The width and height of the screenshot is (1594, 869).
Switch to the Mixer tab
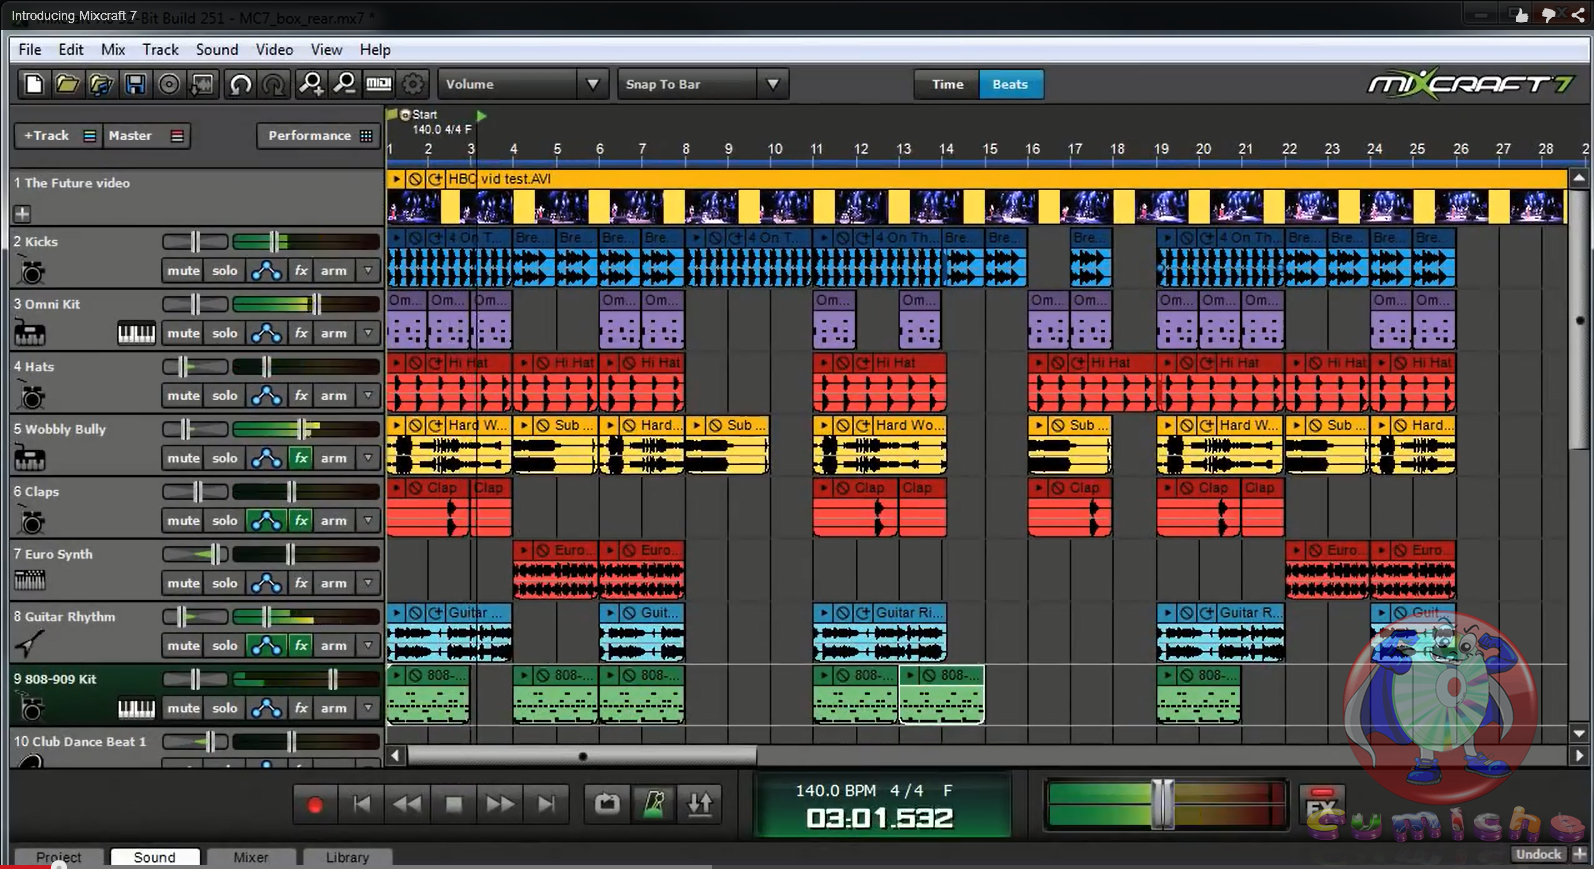250,857
